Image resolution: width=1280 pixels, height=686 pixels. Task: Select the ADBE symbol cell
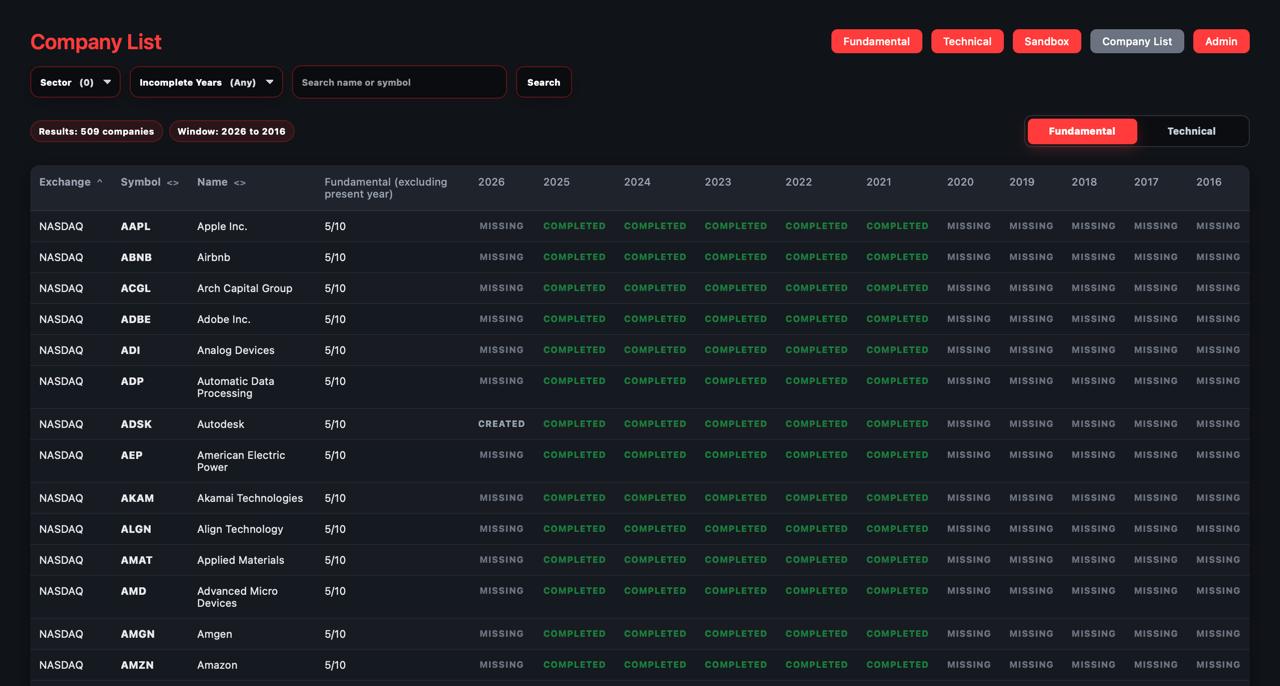pyautogui.click(x=136, y=319)
